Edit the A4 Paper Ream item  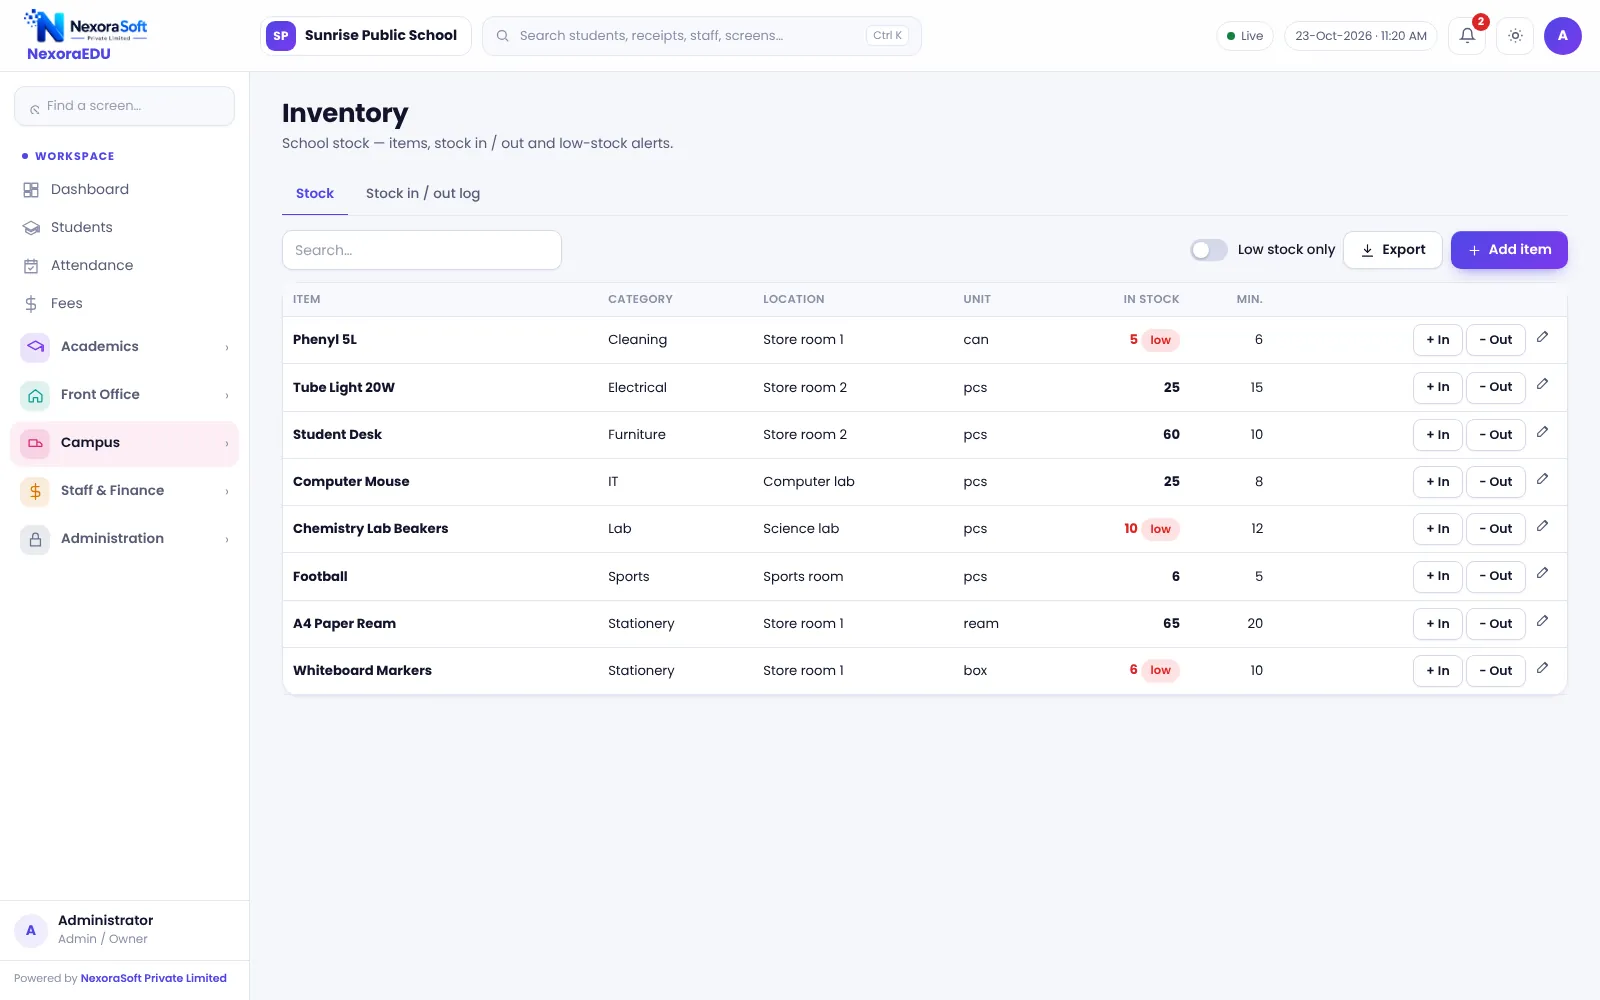(1543, 622)
